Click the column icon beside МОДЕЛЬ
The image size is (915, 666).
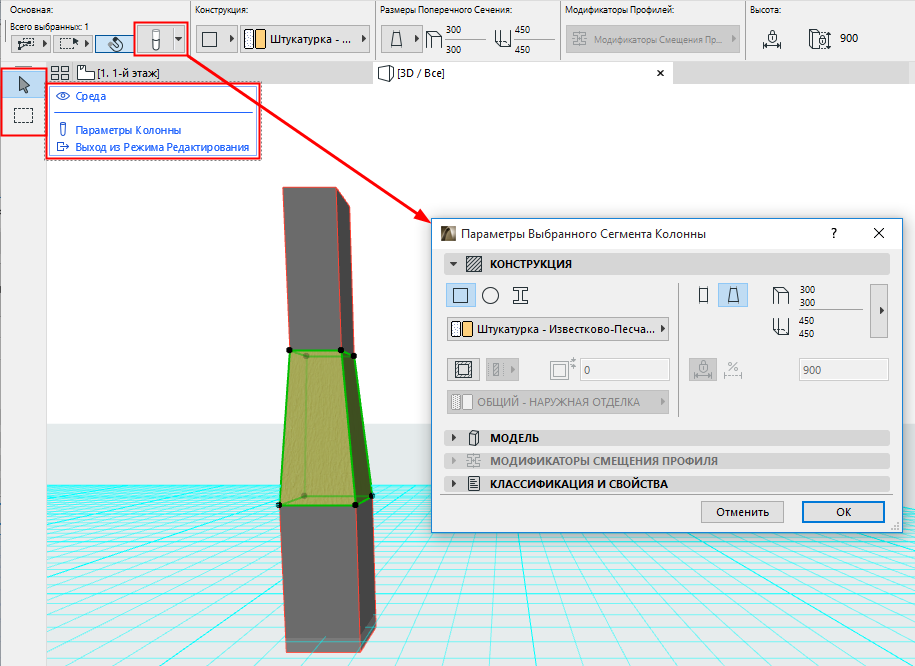tap(474, 438)
